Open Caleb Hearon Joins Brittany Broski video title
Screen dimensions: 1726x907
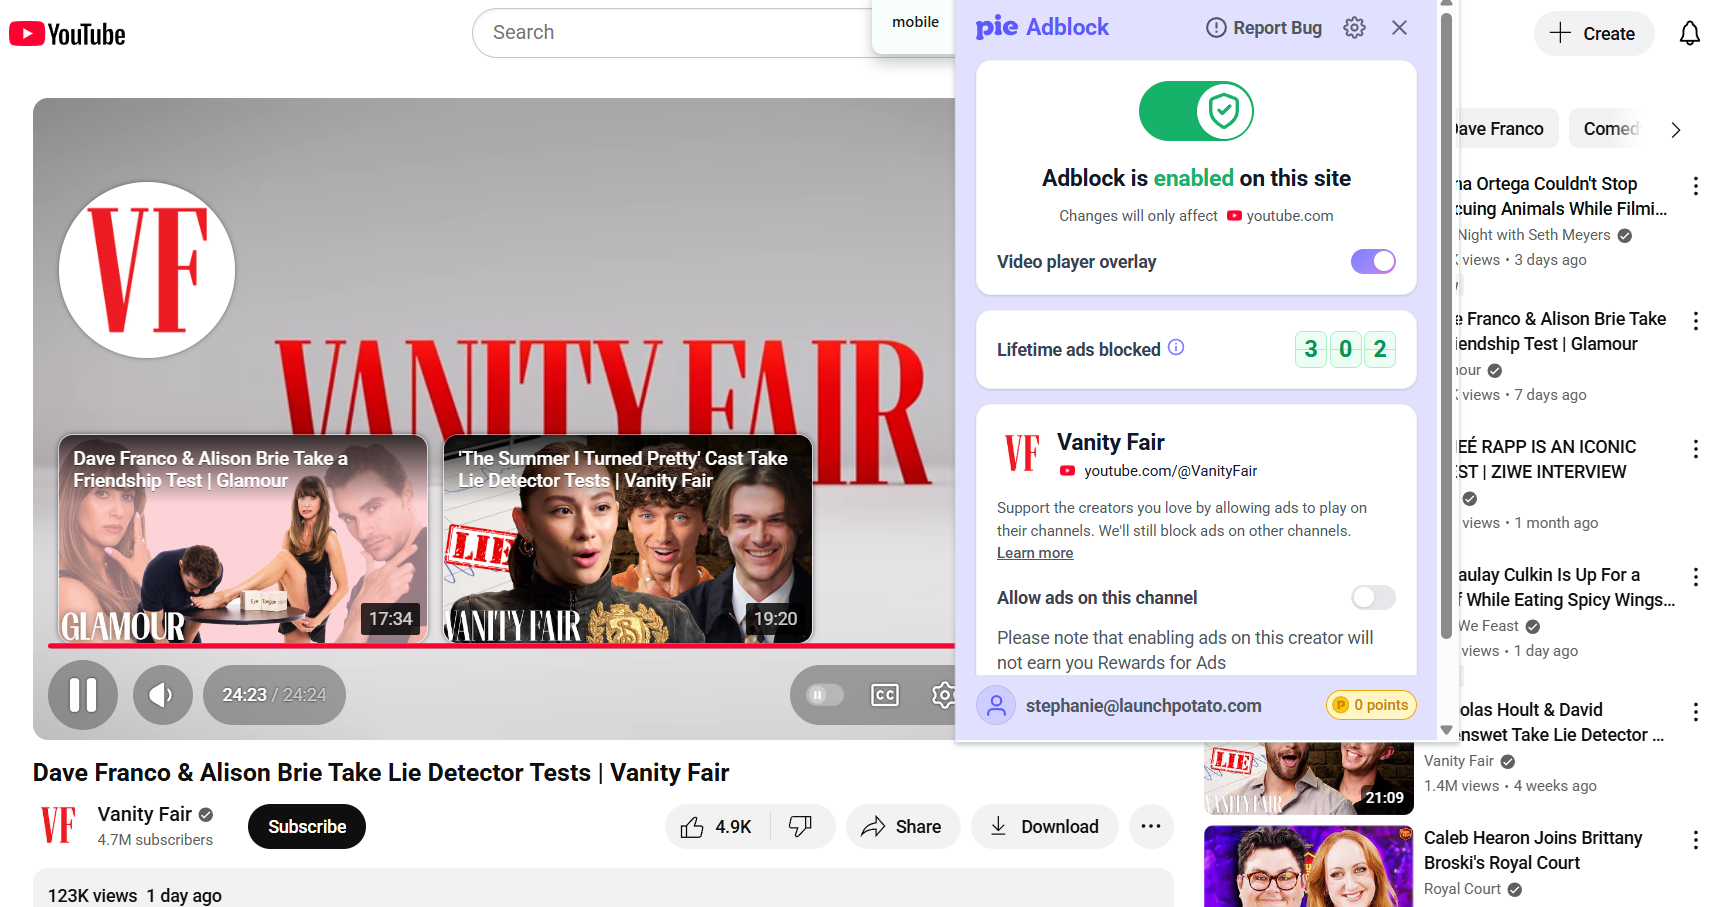[x=1533, y=850]
